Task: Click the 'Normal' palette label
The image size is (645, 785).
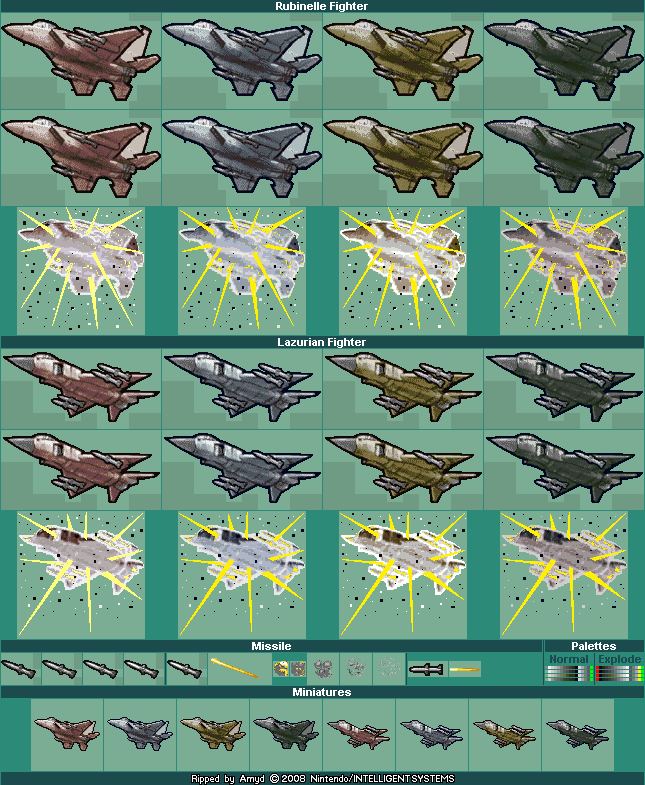Action: [x=569, y=659]
